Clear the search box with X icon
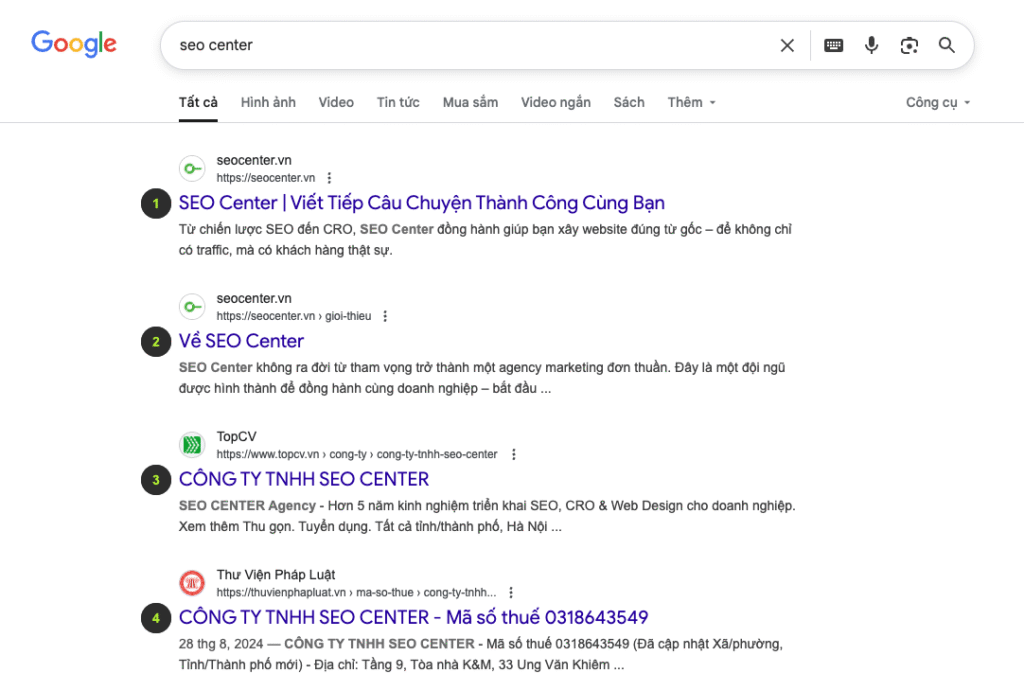This screenshot has width=1024, height=691. (x=787, y=45)
